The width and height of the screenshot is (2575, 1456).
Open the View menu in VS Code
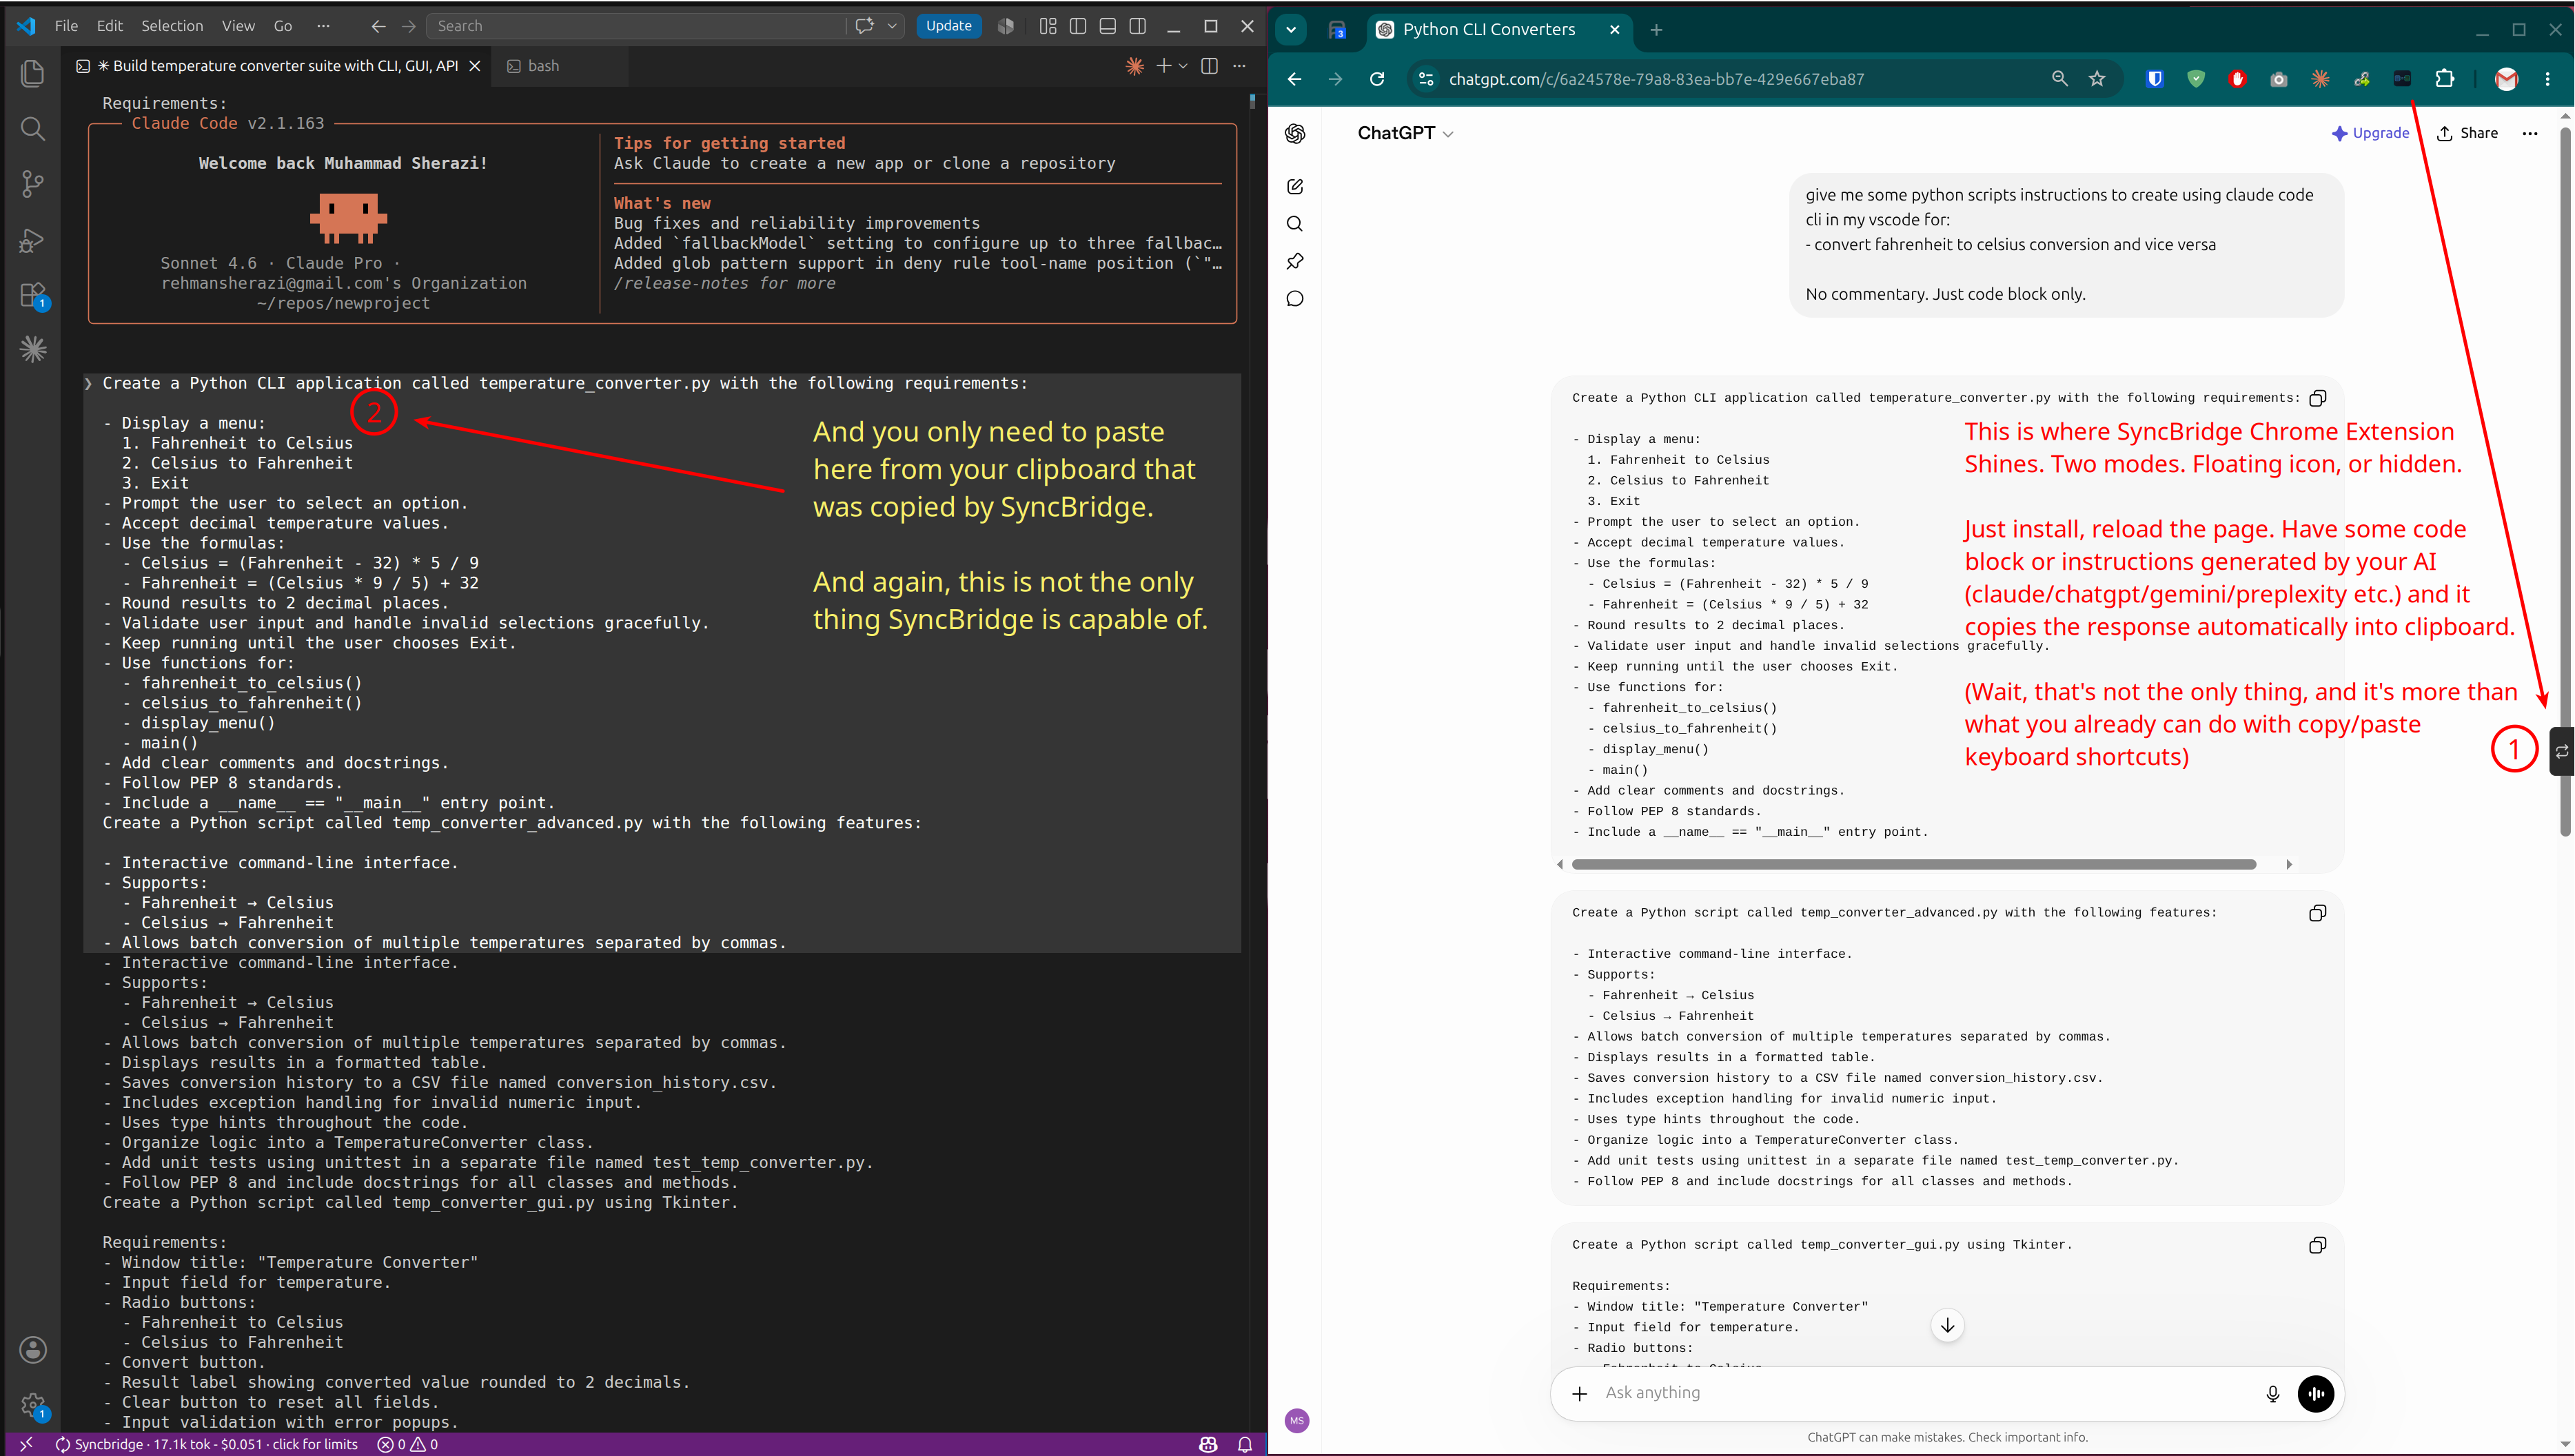(238, 26)
